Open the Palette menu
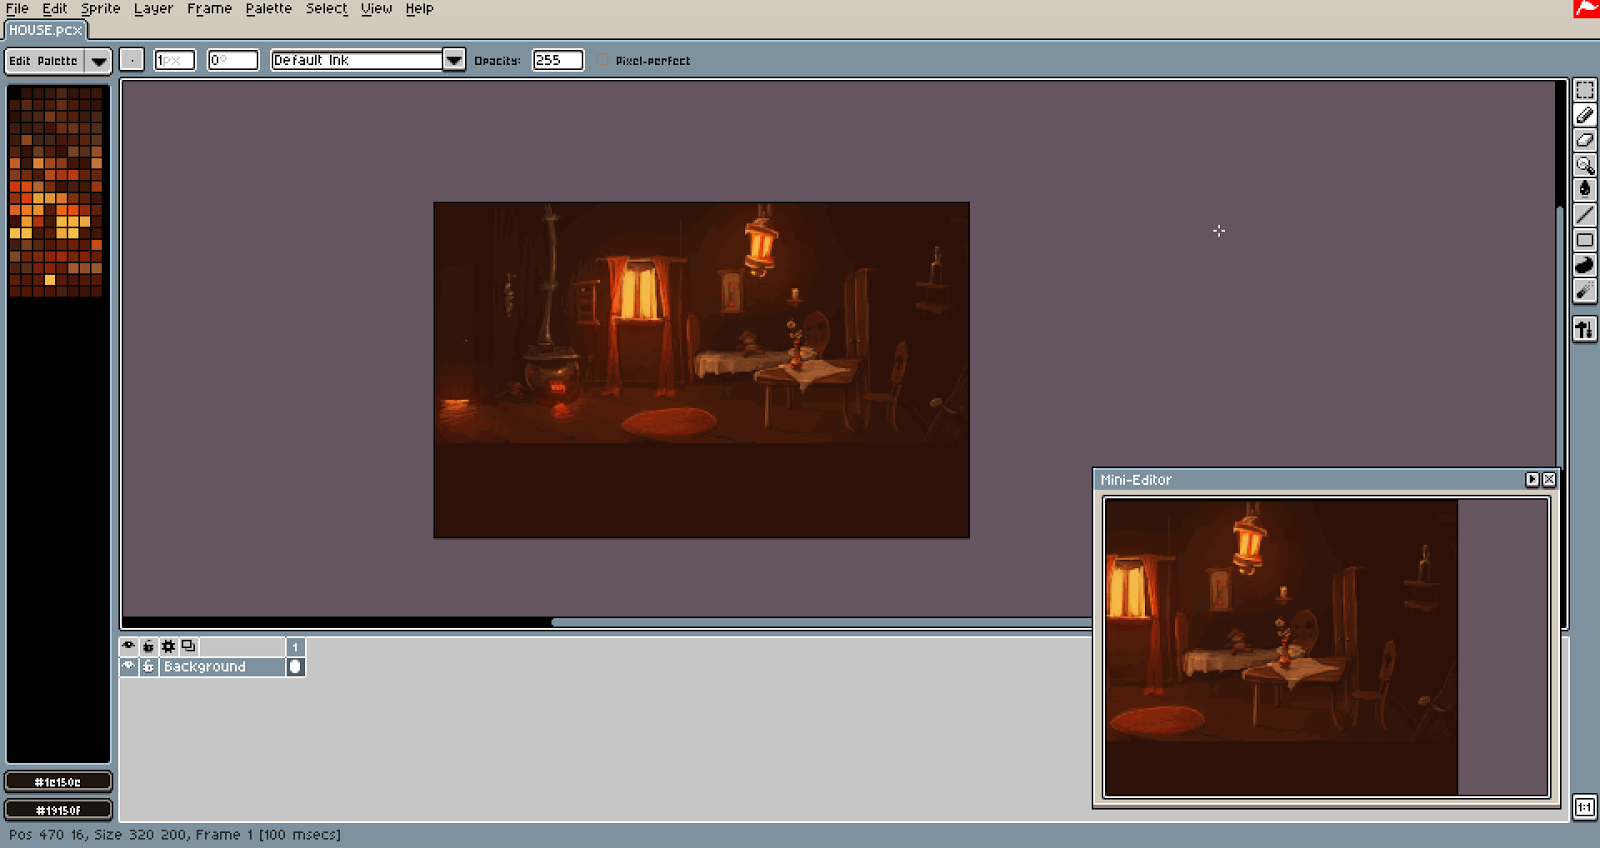 [268, 9]
